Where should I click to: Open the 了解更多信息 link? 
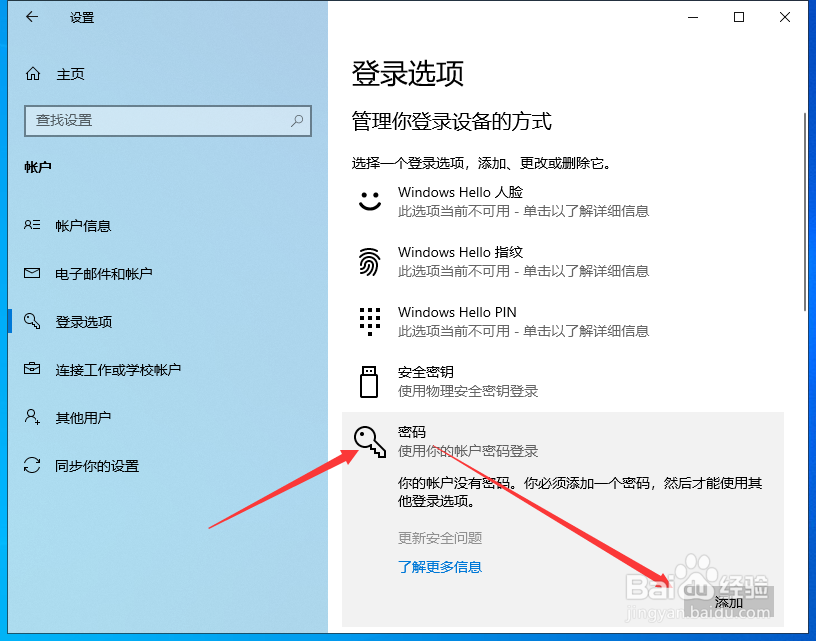(440, 567)
